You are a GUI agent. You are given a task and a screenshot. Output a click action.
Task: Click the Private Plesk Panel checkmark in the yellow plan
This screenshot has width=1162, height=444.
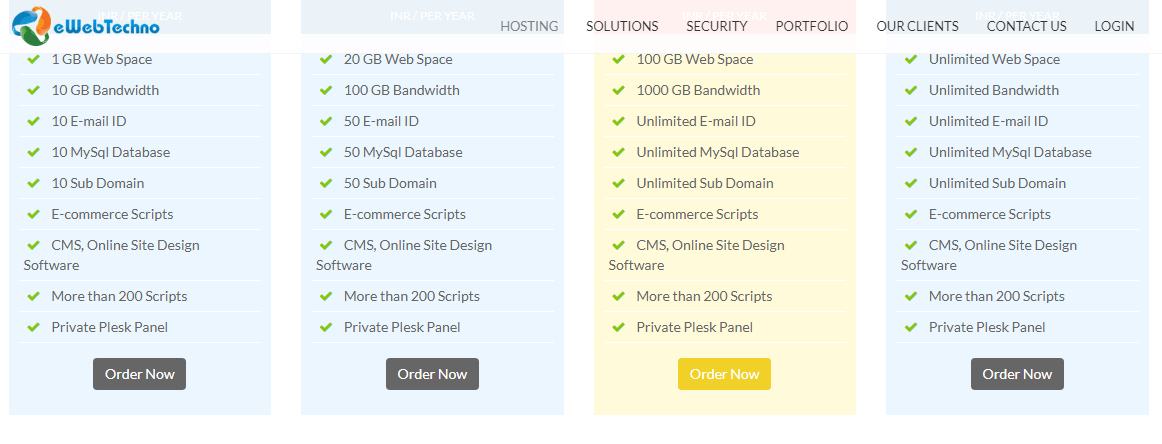(x=619, y=327)
